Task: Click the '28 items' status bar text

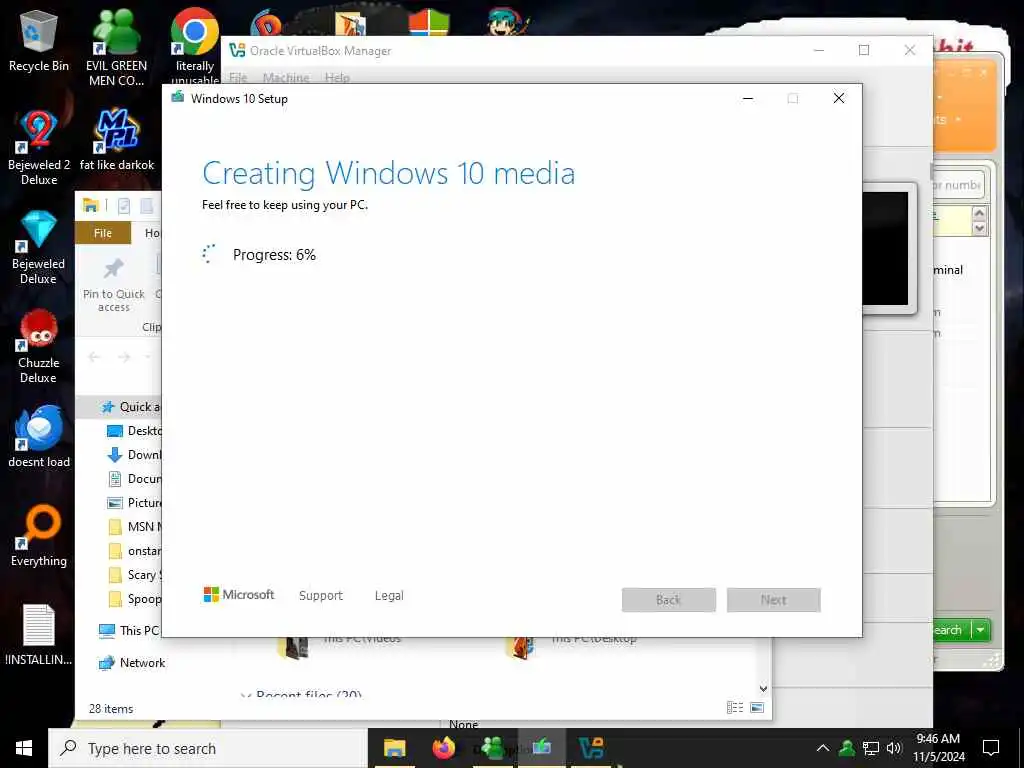Action: [x=111, y=709]
